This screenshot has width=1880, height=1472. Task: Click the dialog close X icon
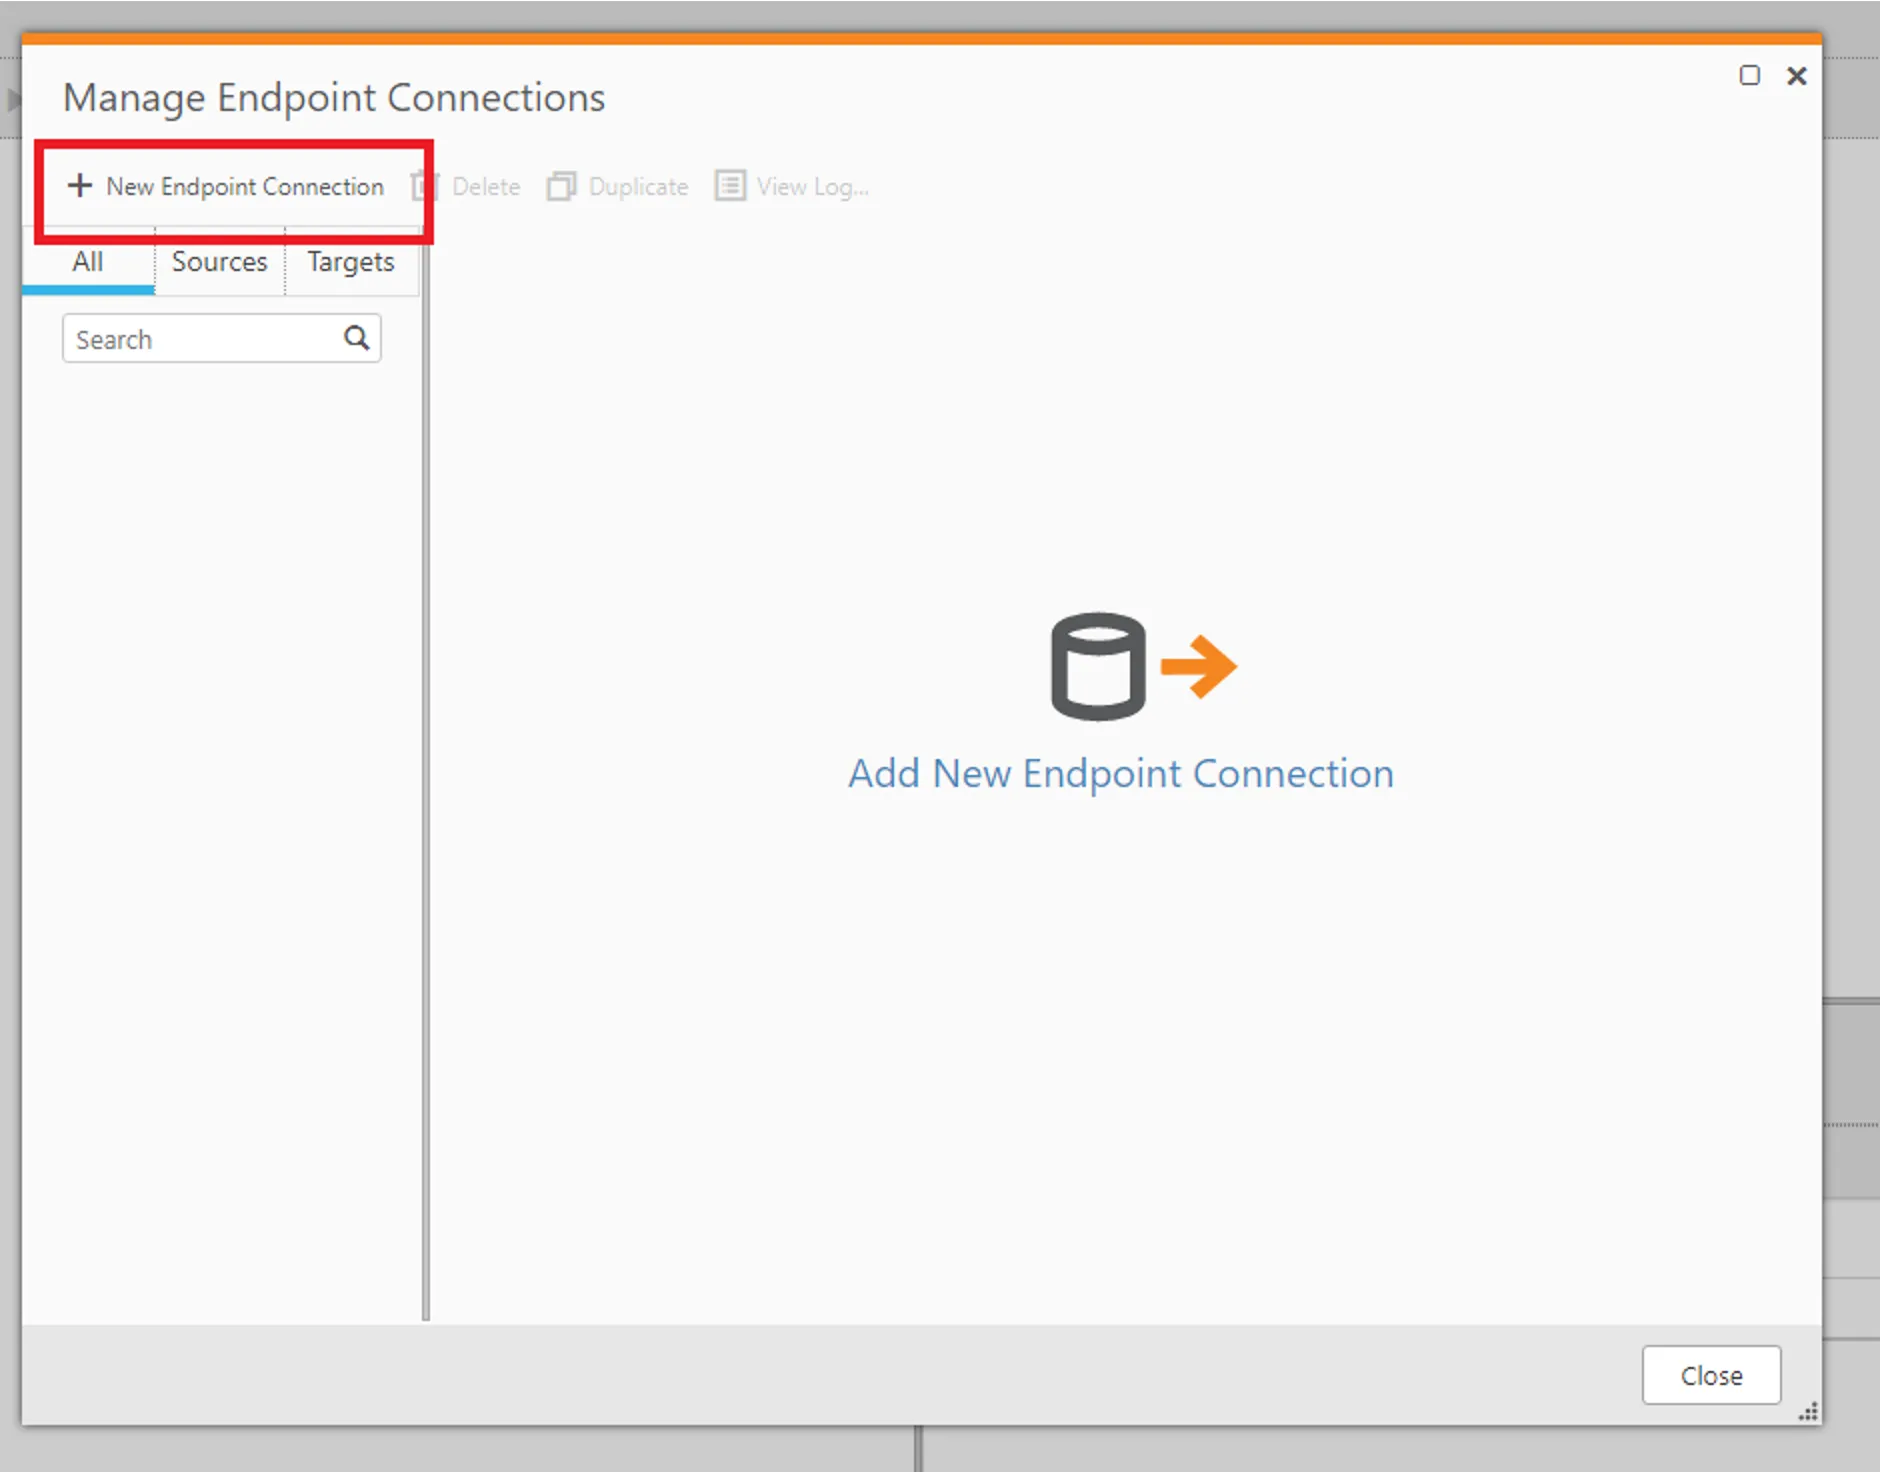pyautogui.click(x=1797, y=75)
